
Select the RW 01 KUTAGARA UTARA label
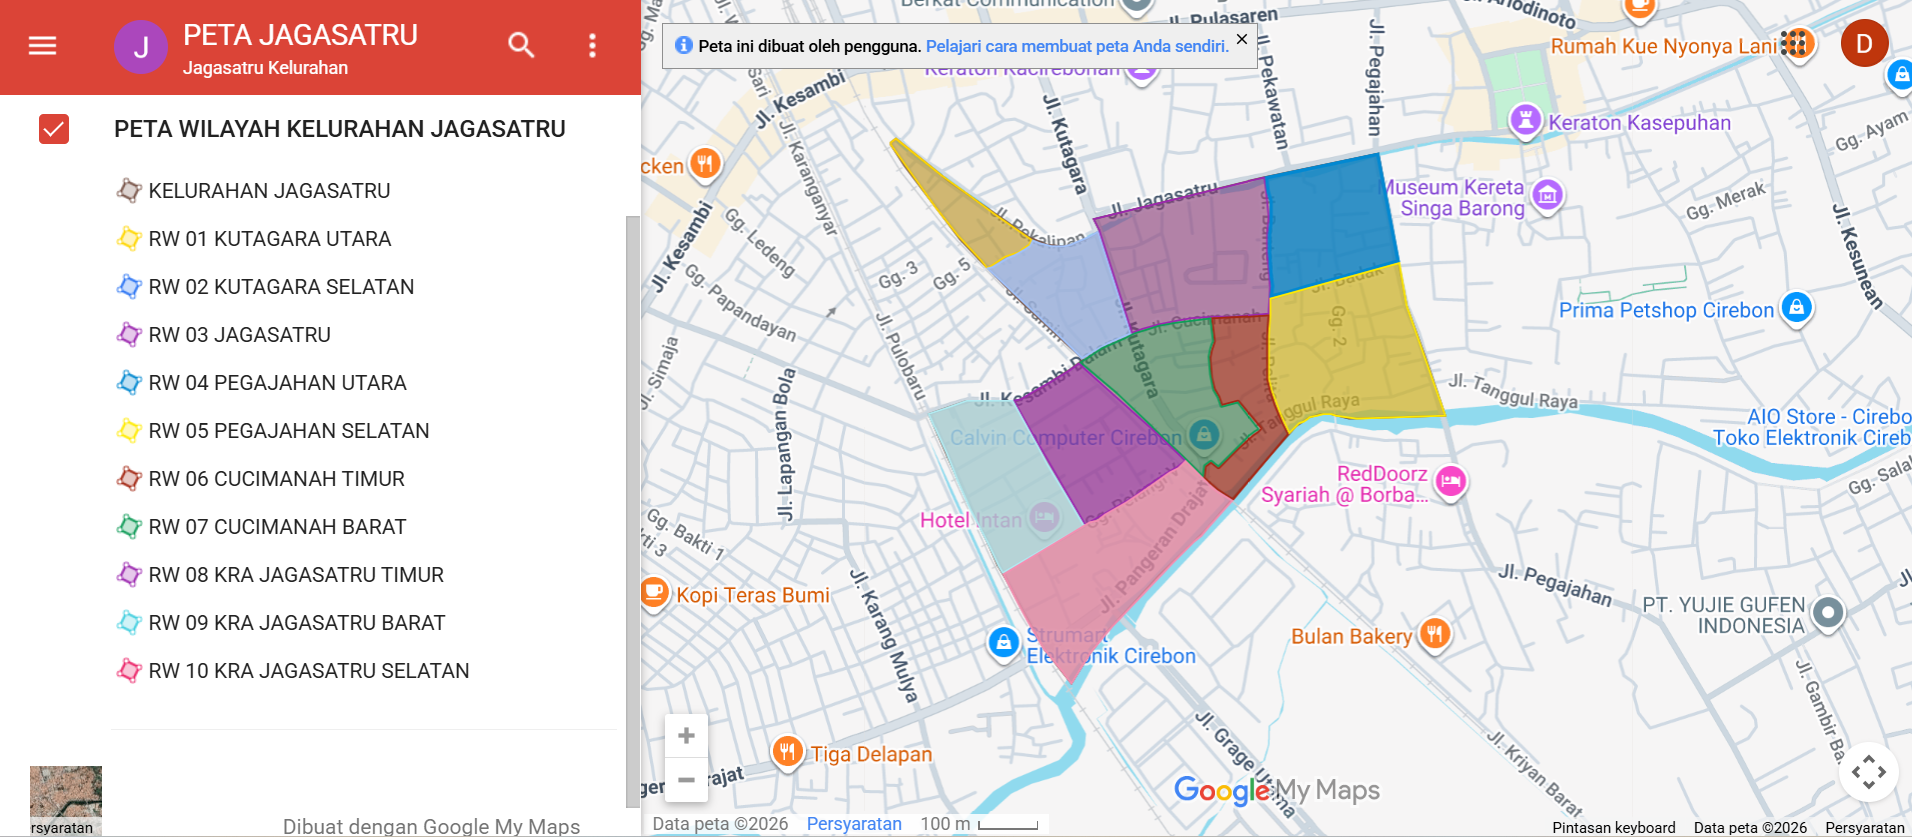[270, 239]
